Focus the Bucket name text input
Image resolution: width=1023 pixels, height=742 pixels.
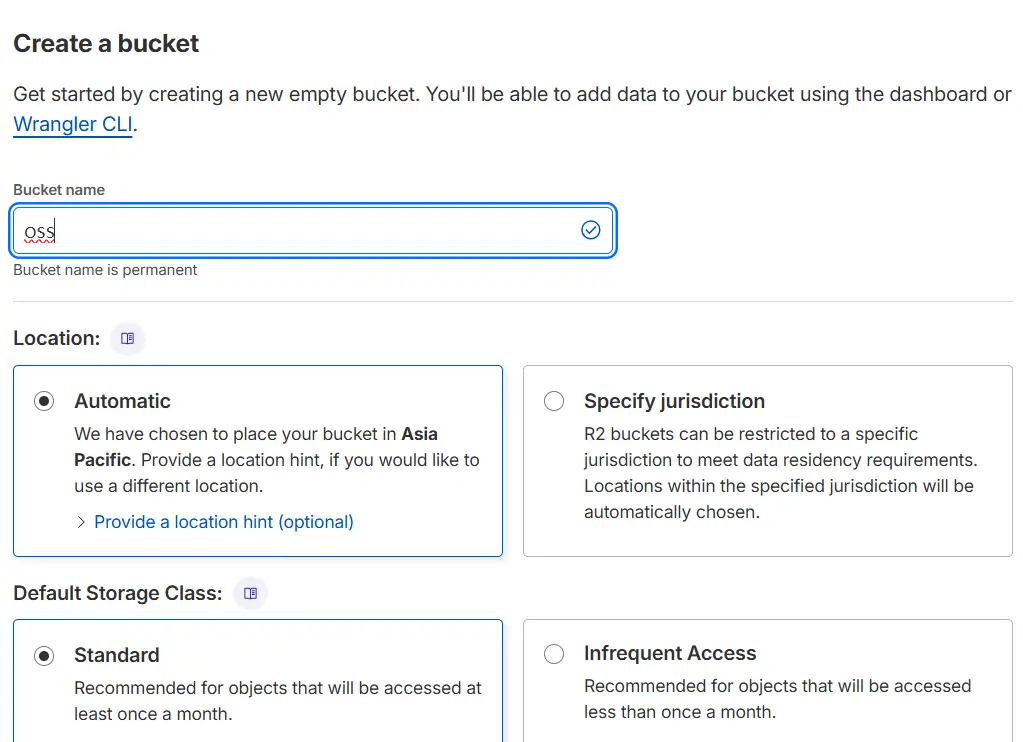(x=300, y=231)
